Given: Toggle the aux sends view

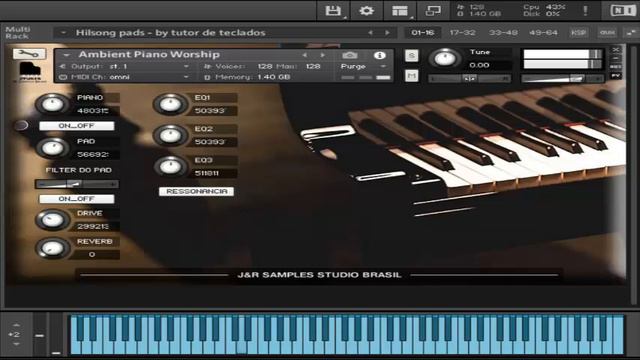Looking at the screenshot, I should click(x=607, y=33).
